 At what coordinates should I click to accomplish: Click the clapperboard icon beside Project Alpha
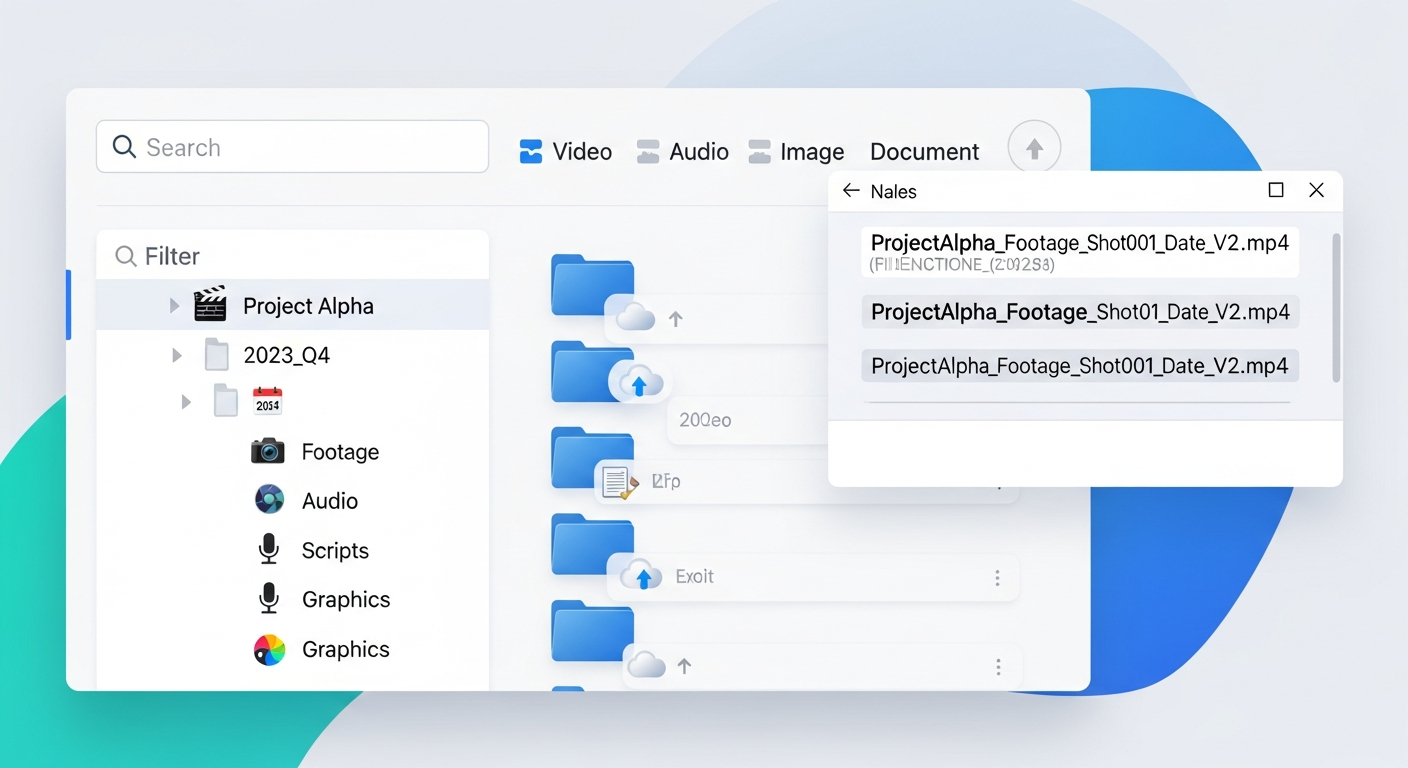click(x=209, y=305)
